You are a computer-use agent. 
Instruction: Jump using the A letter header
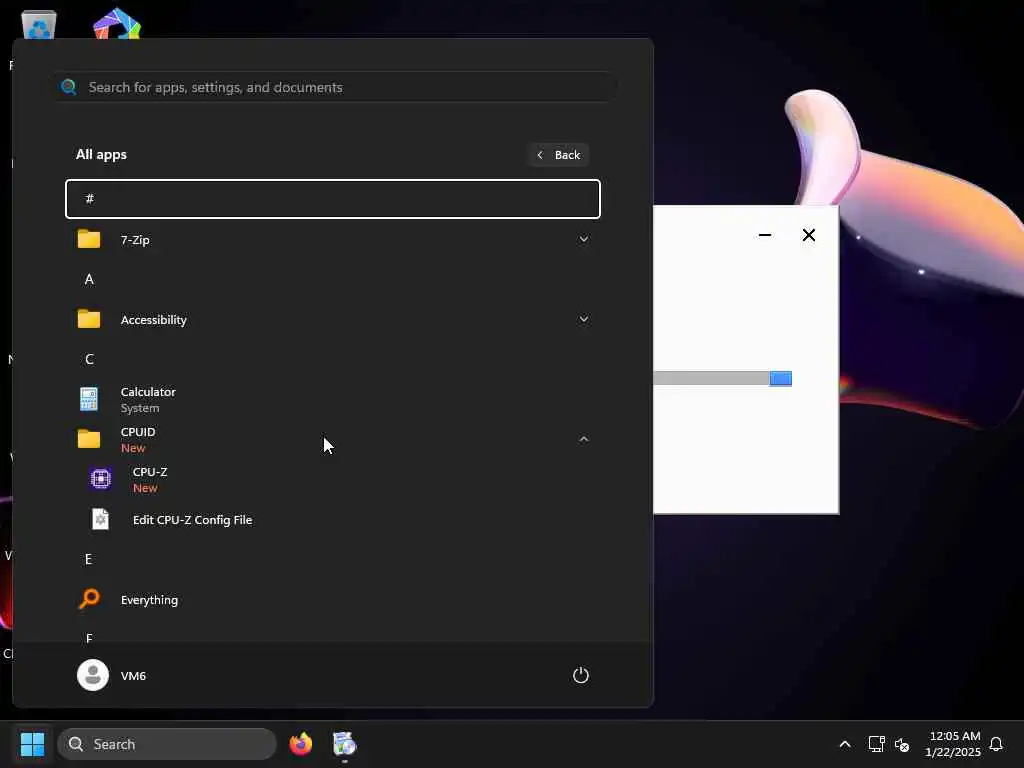tap(89, 280)
